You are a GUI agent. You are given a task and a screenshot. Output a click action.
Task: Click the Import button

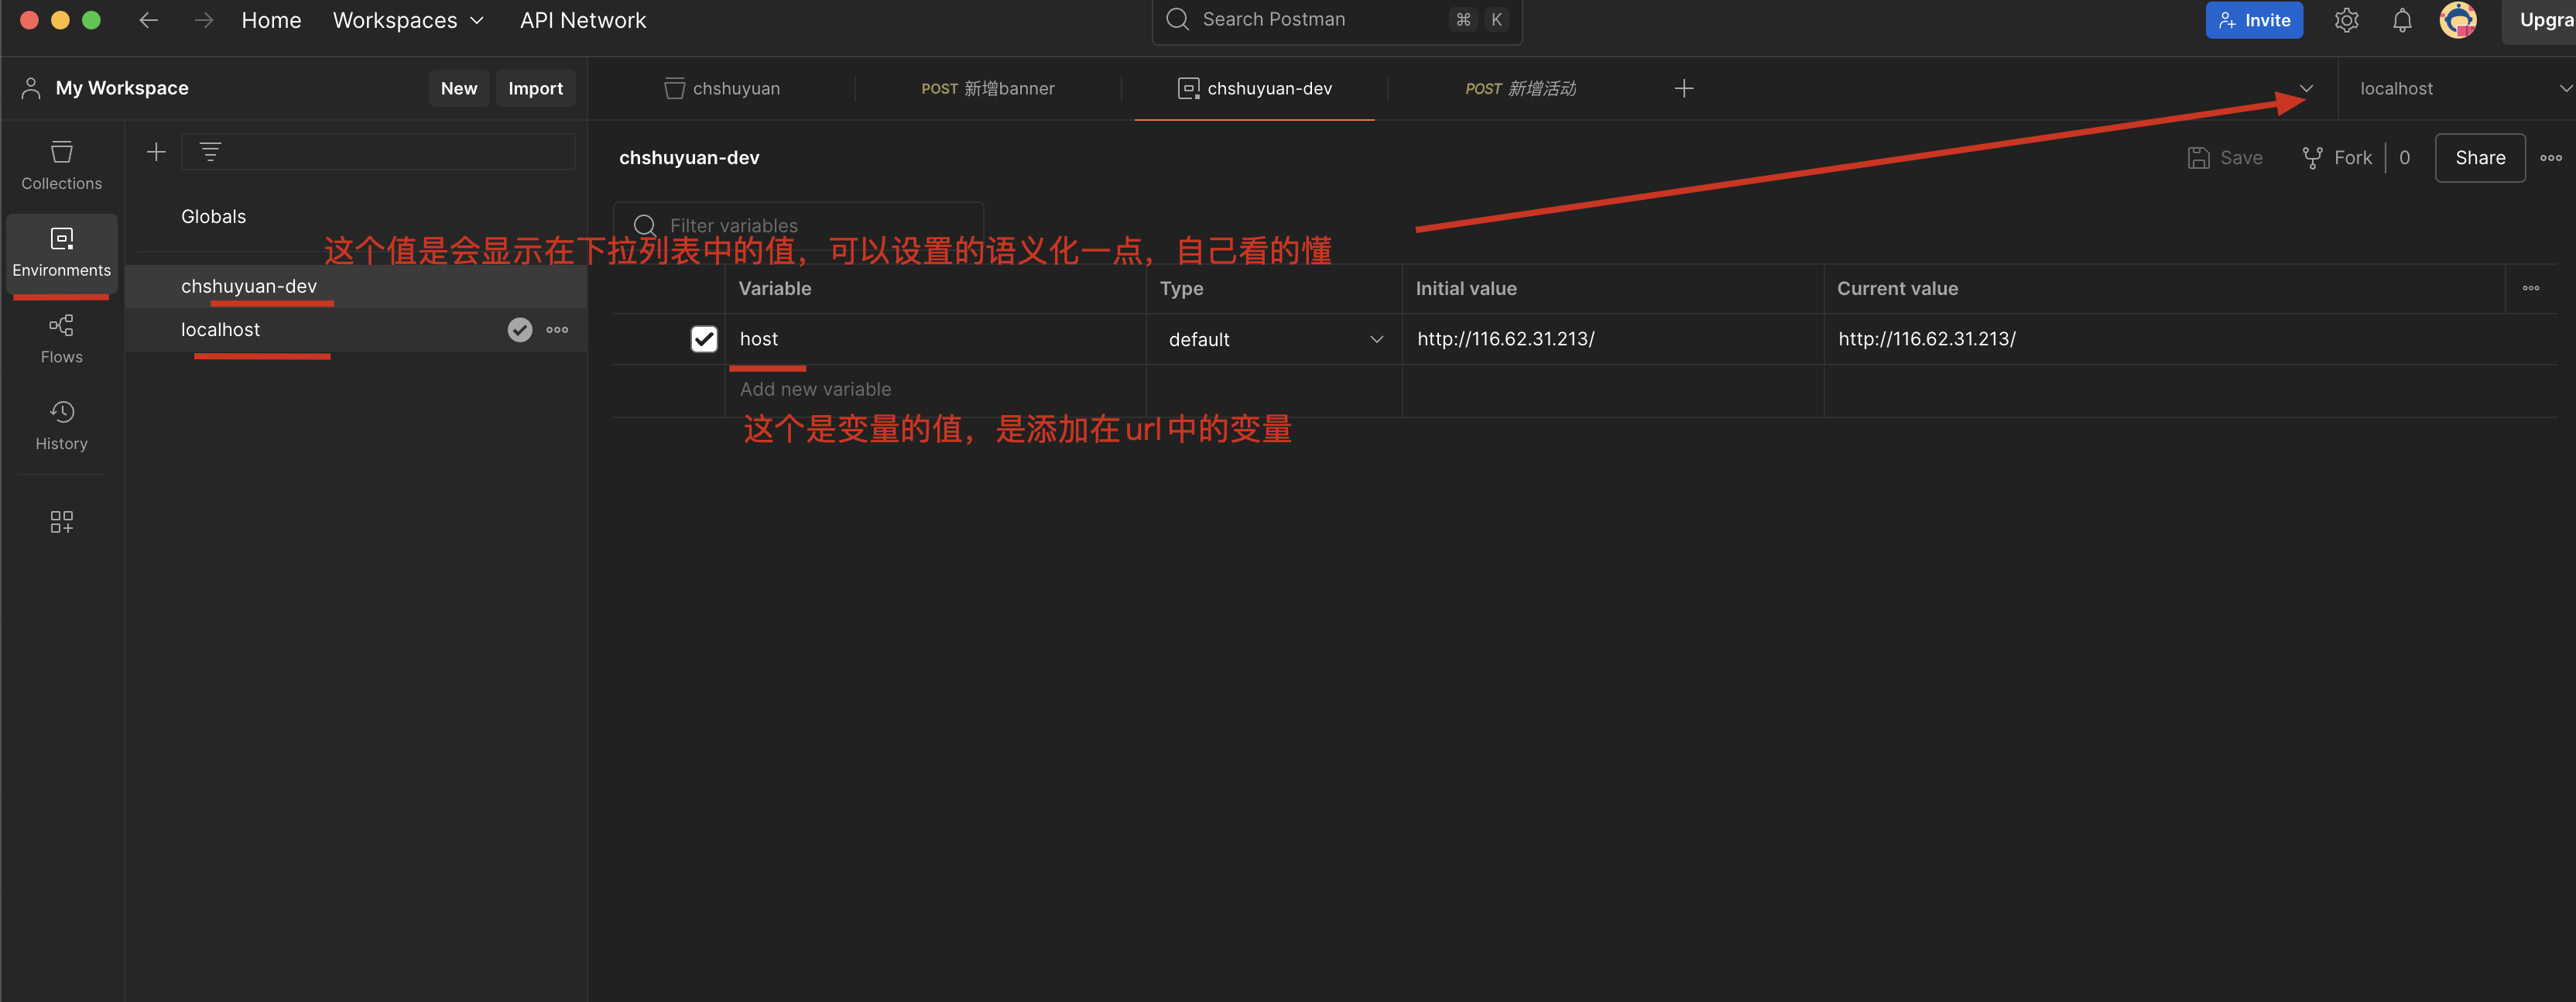click(x=535, y=88)
